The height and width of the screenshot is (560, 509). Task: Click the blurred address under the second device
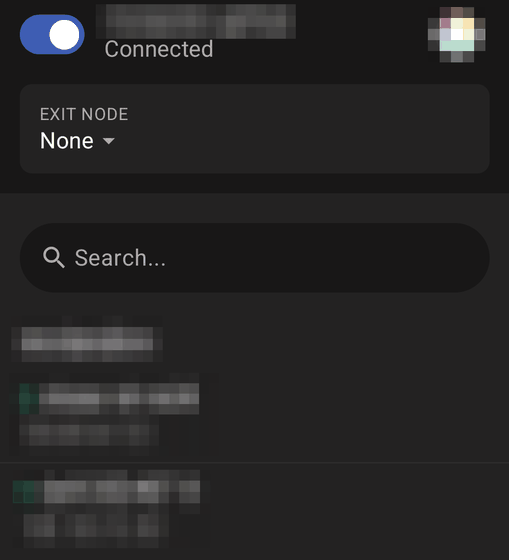[x=96, y=525]
